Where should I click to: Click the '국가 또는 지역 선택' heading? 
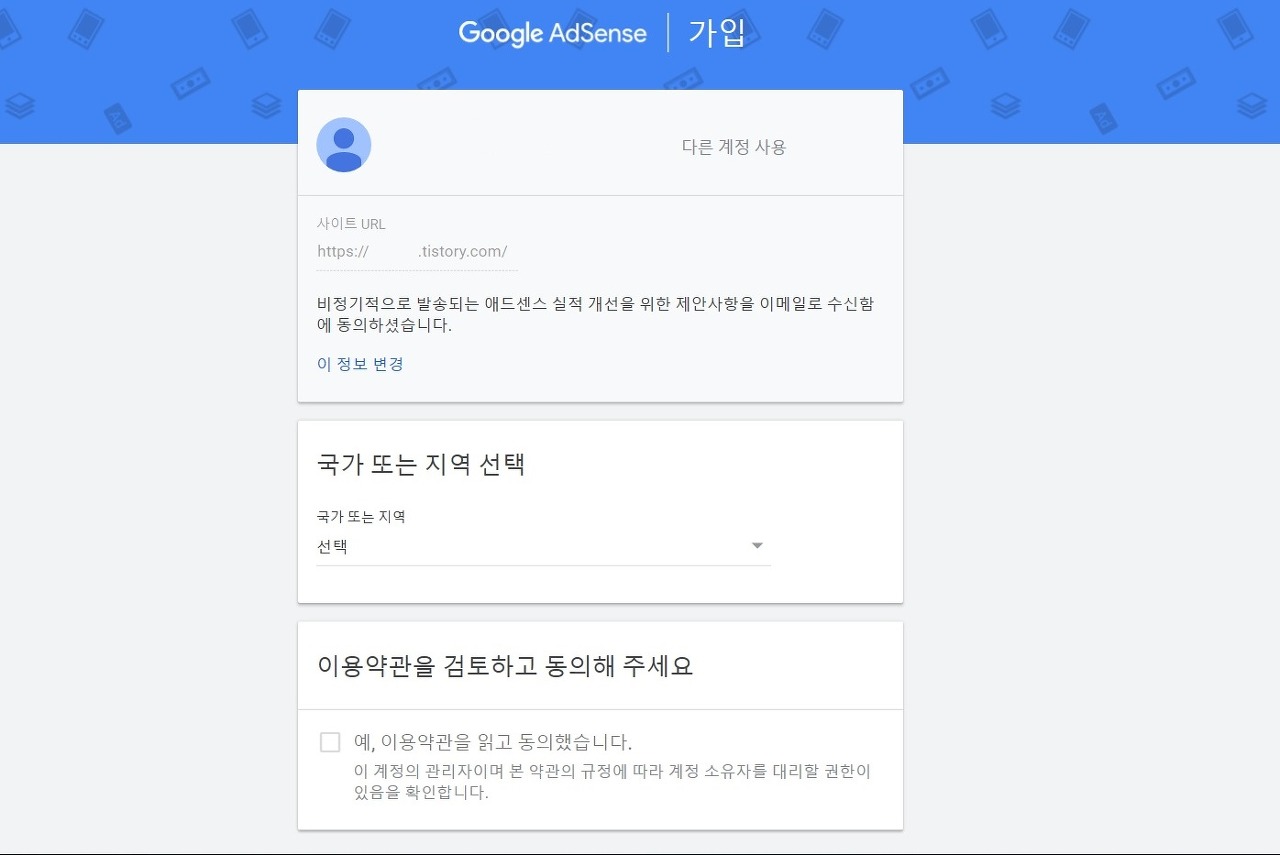421,465
